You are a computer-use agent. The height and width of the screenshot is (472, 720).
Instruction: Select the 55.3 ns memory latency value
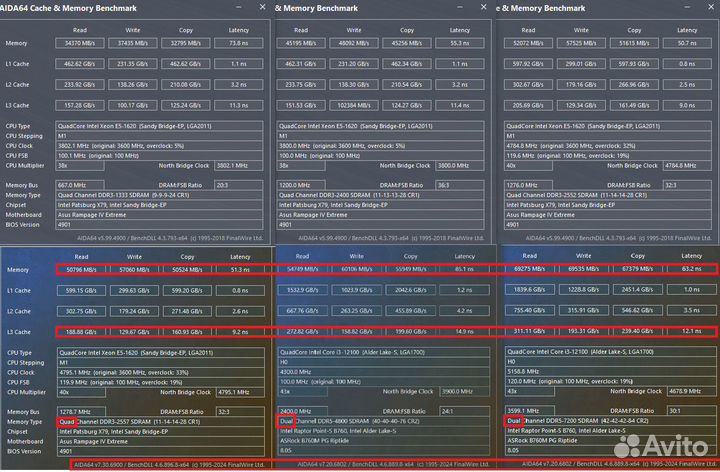click(x=460, y=43)
